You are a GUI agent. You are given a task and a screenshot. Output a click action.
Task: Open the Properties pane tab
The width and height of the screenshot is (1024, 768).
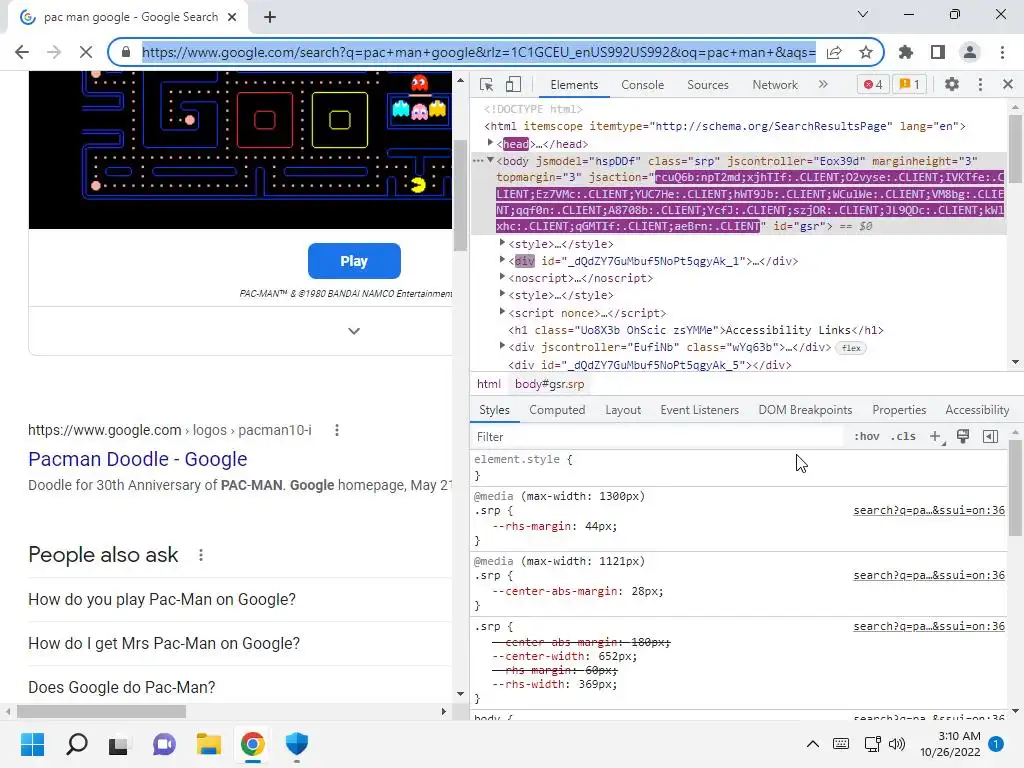click(x=899, y=410)
